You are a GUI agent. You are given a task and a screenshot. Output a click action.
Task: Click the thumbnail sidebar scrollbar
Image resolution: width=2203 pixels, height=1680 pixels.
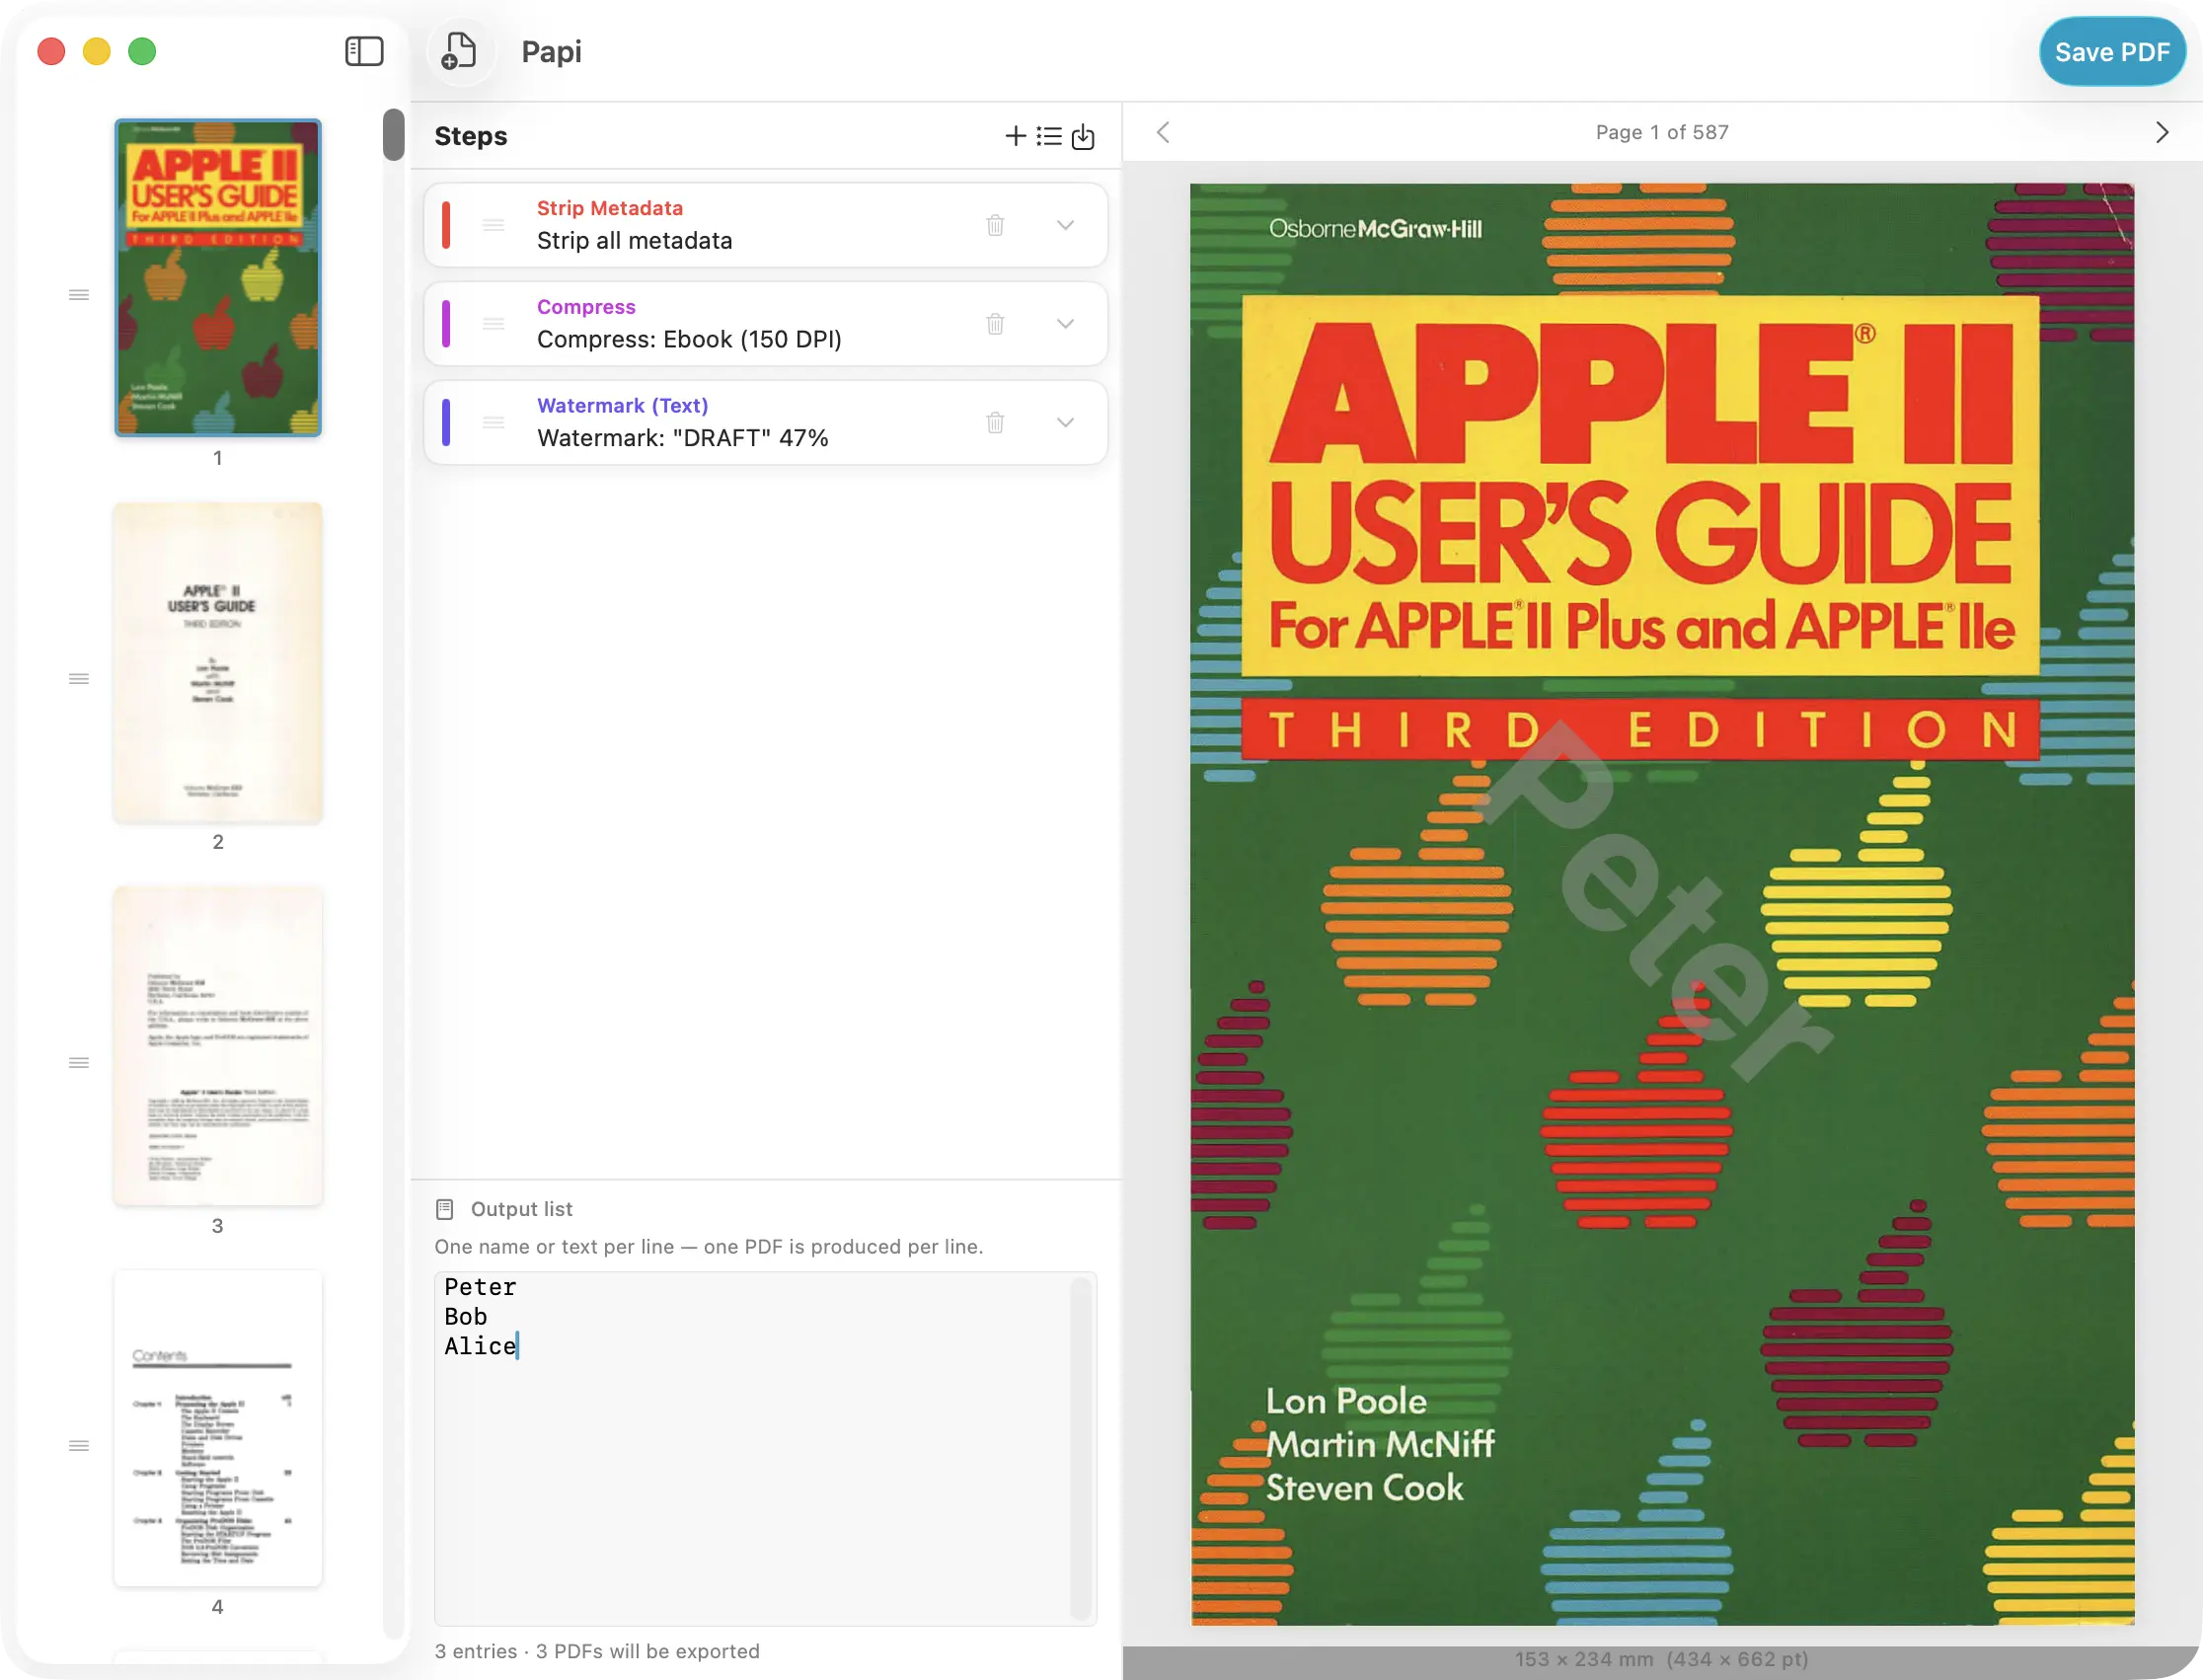[x=394, y=134]
